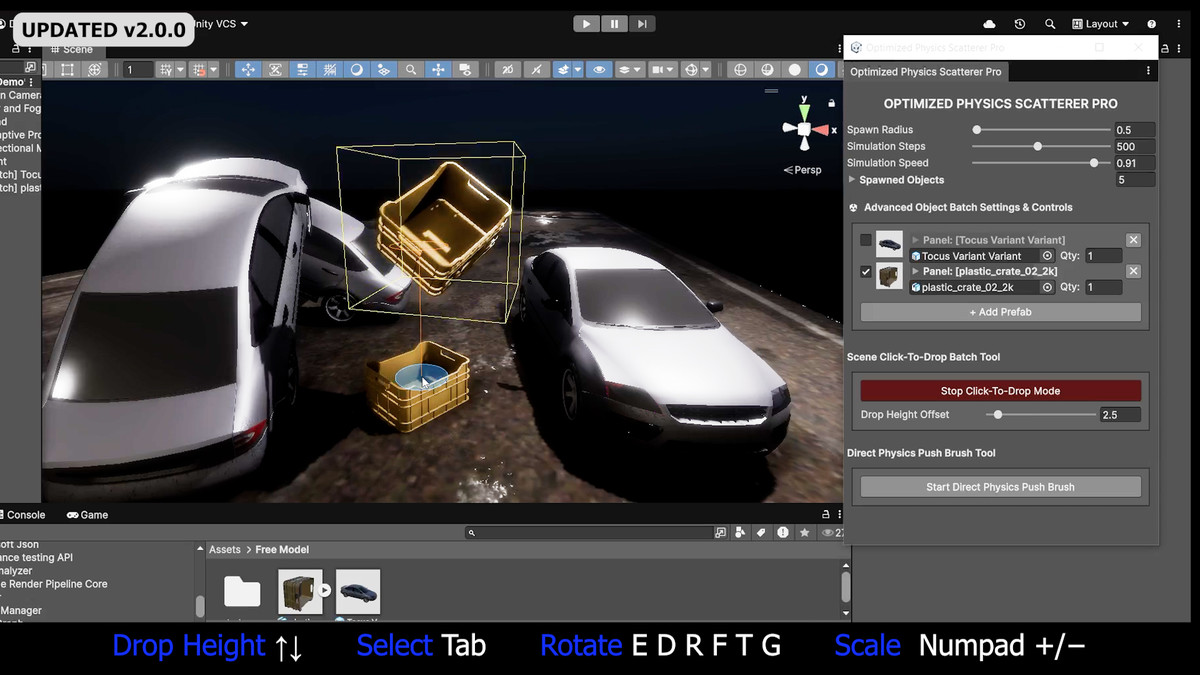Enable the Tocus Variant Variant checkbox
The width and height of the screenshot is (1200, 675).
click(x=866, y=240)
